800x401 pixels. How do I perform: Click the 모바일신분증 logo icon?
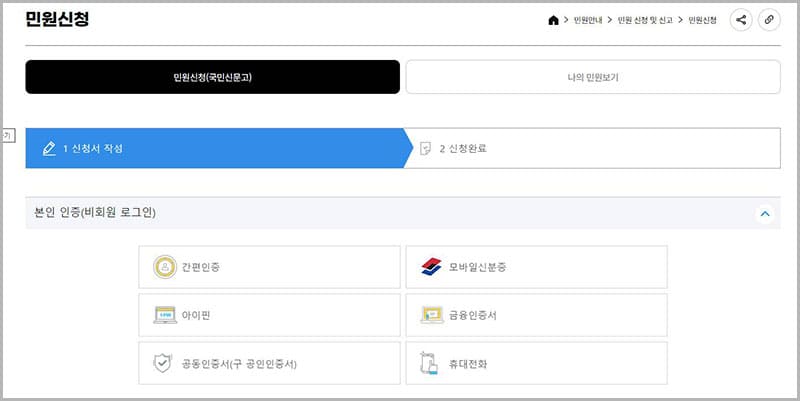[x=431, y=267]
